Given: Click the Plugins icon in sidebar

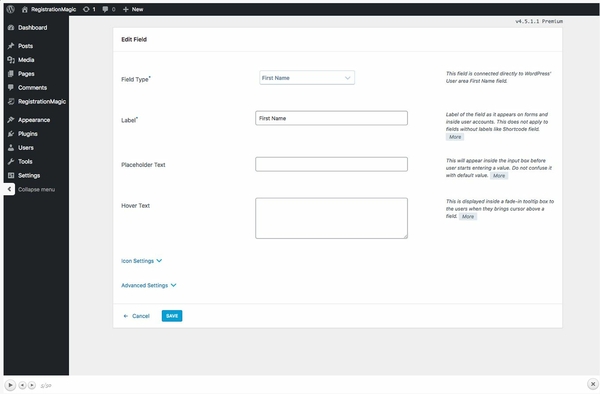Looking at the screenshot, I should pos(11,134).
